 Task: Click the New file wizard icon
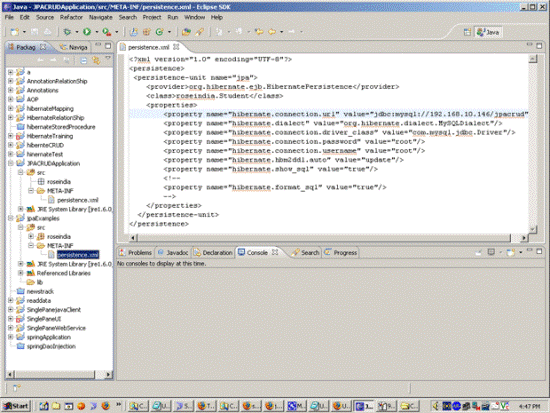point(15,32)
